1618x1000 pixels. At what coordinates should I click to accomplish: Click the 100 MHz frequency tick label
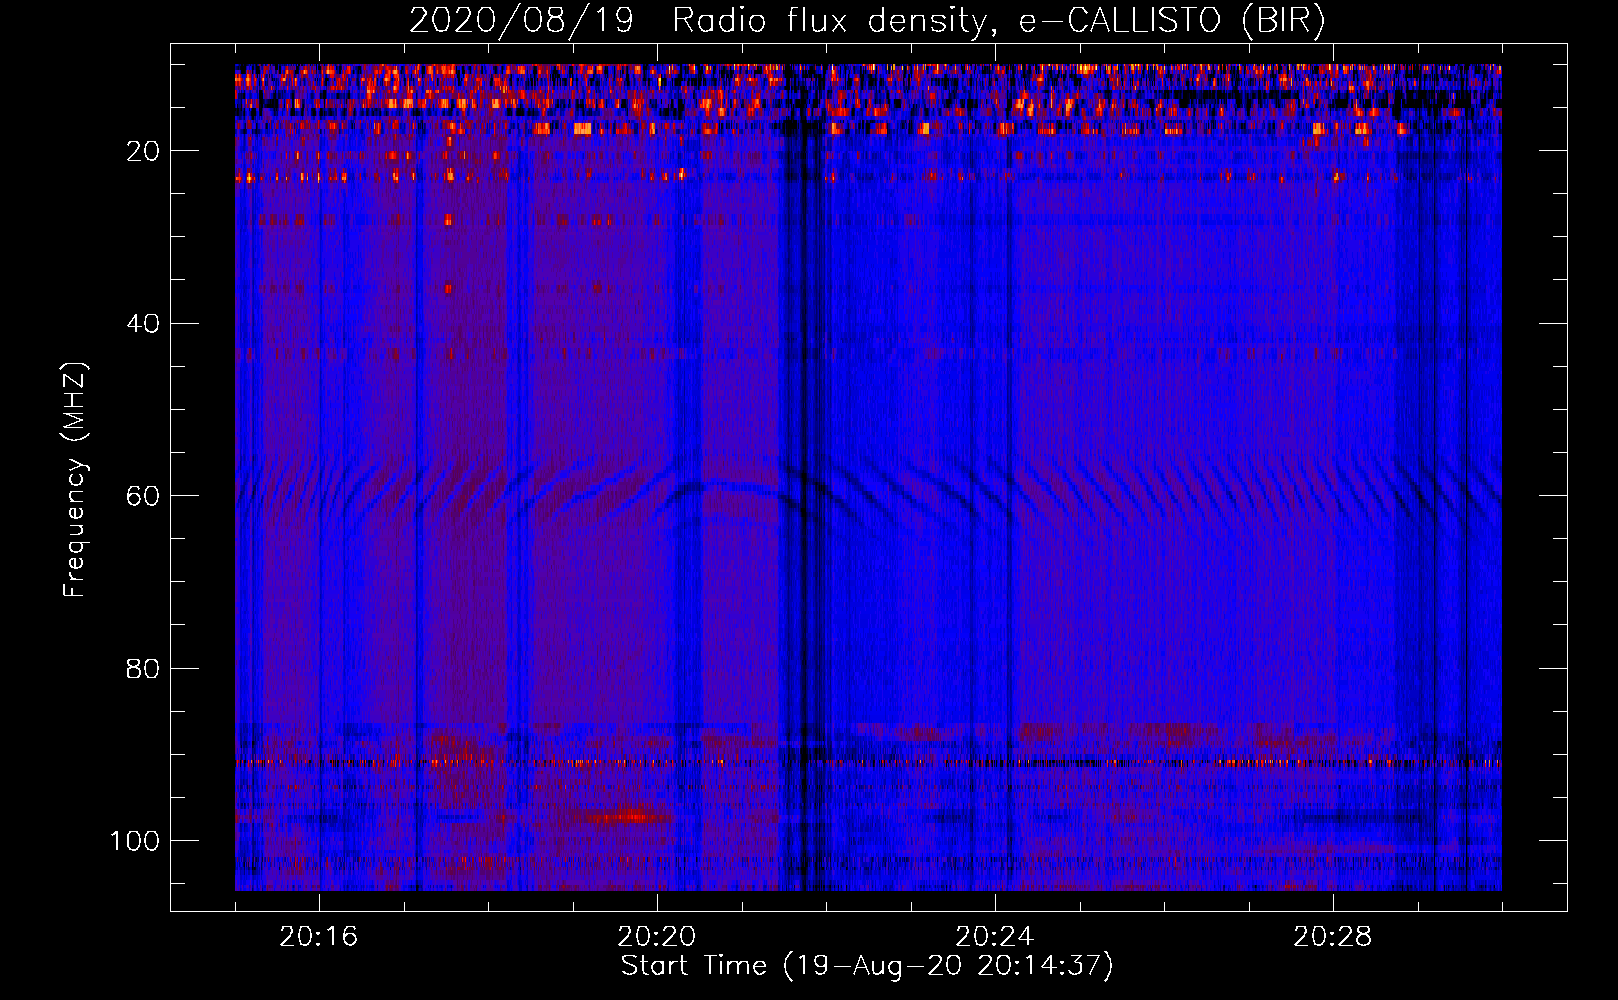135,840
